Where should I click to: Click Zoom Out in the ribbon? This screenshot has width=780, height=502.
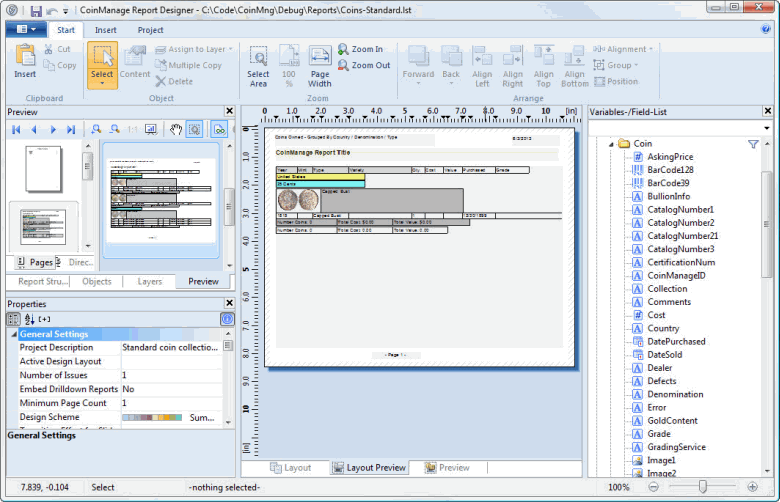[364, 65]
